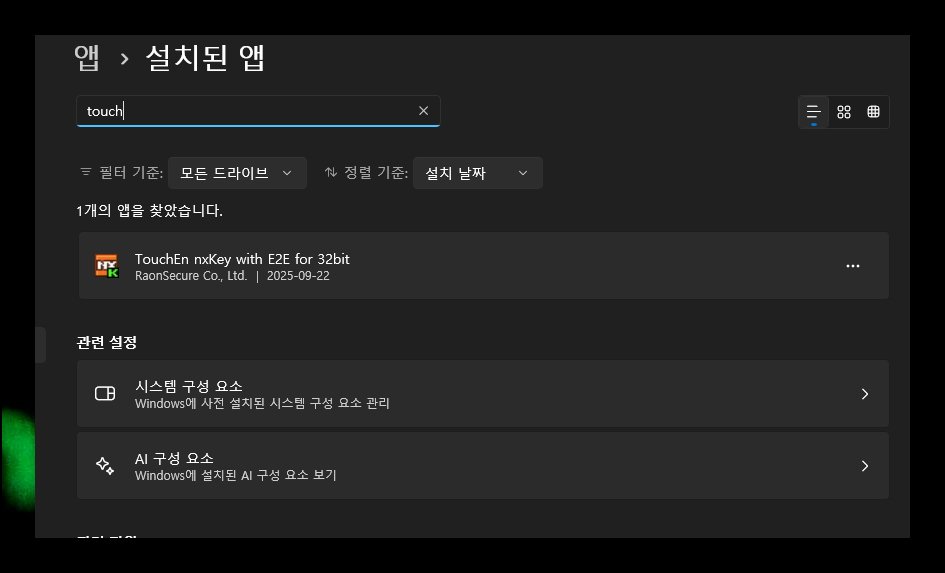Click the TouchEn nxKey app icon

pos(107,266)
